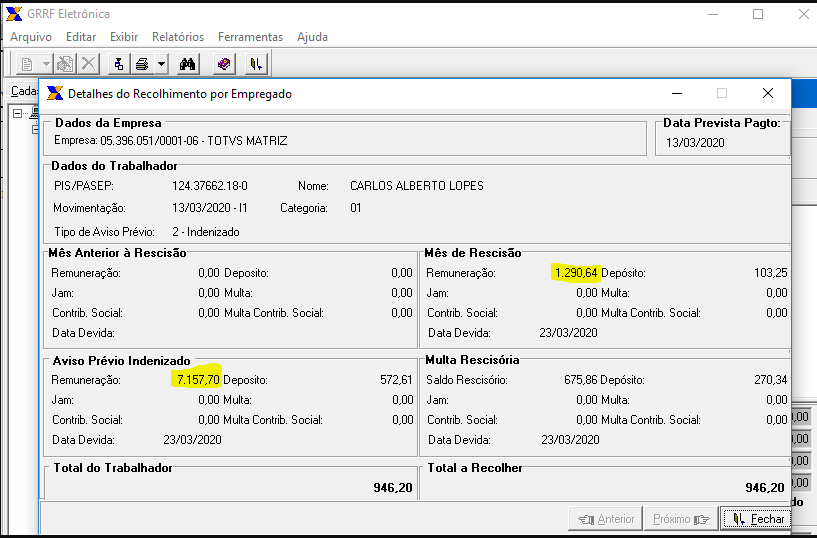Open the Ajuda menu

point(312,37)
